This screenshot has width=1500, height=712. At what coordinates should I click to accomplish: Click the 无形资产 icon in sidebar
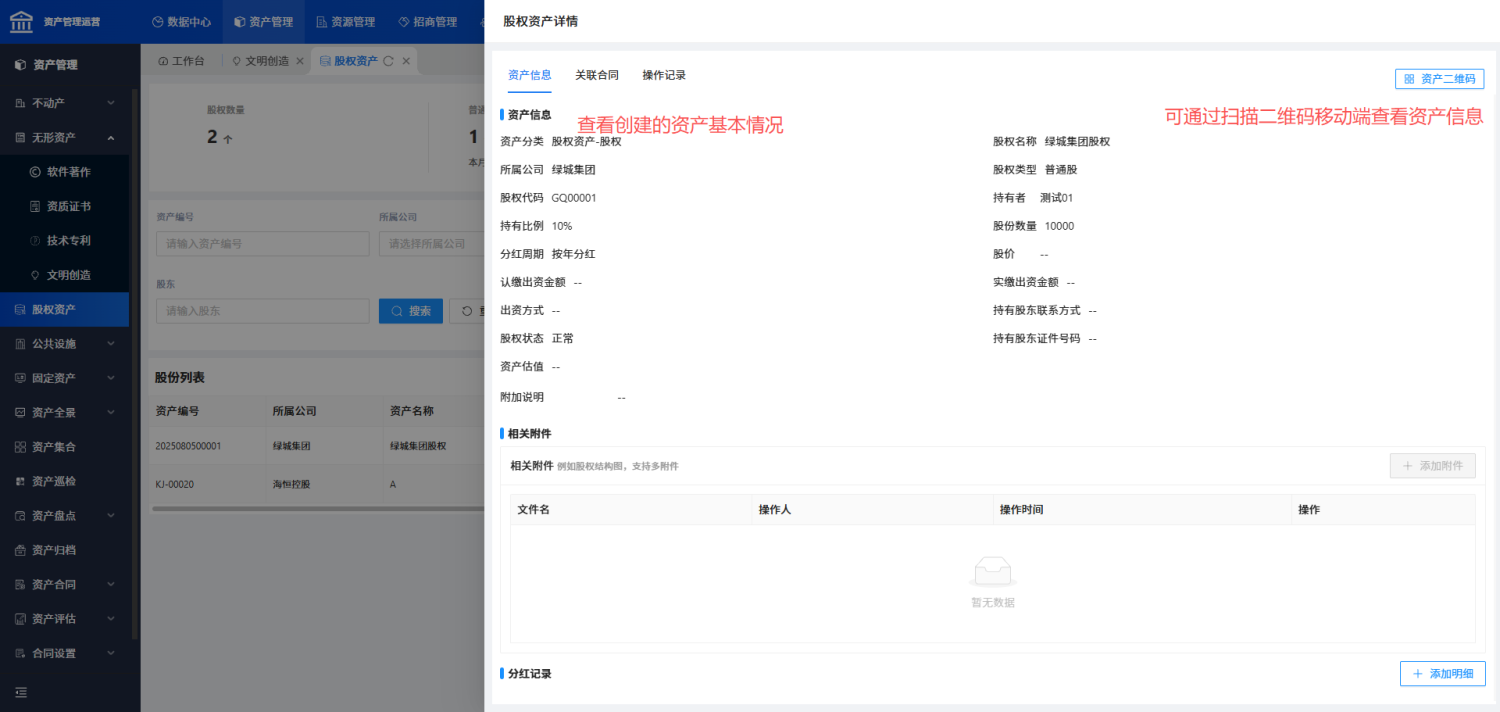point(20,137)
